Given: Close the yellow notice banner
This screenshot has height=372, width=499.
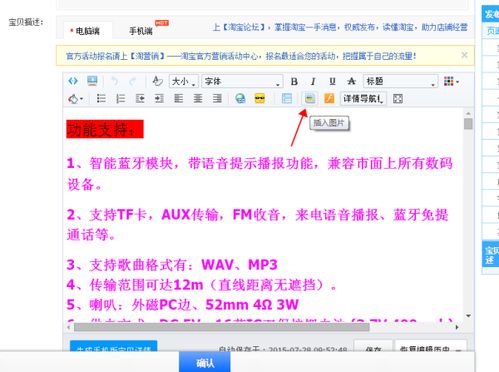Looking at the screenshot, I should (x=464, y=55).
